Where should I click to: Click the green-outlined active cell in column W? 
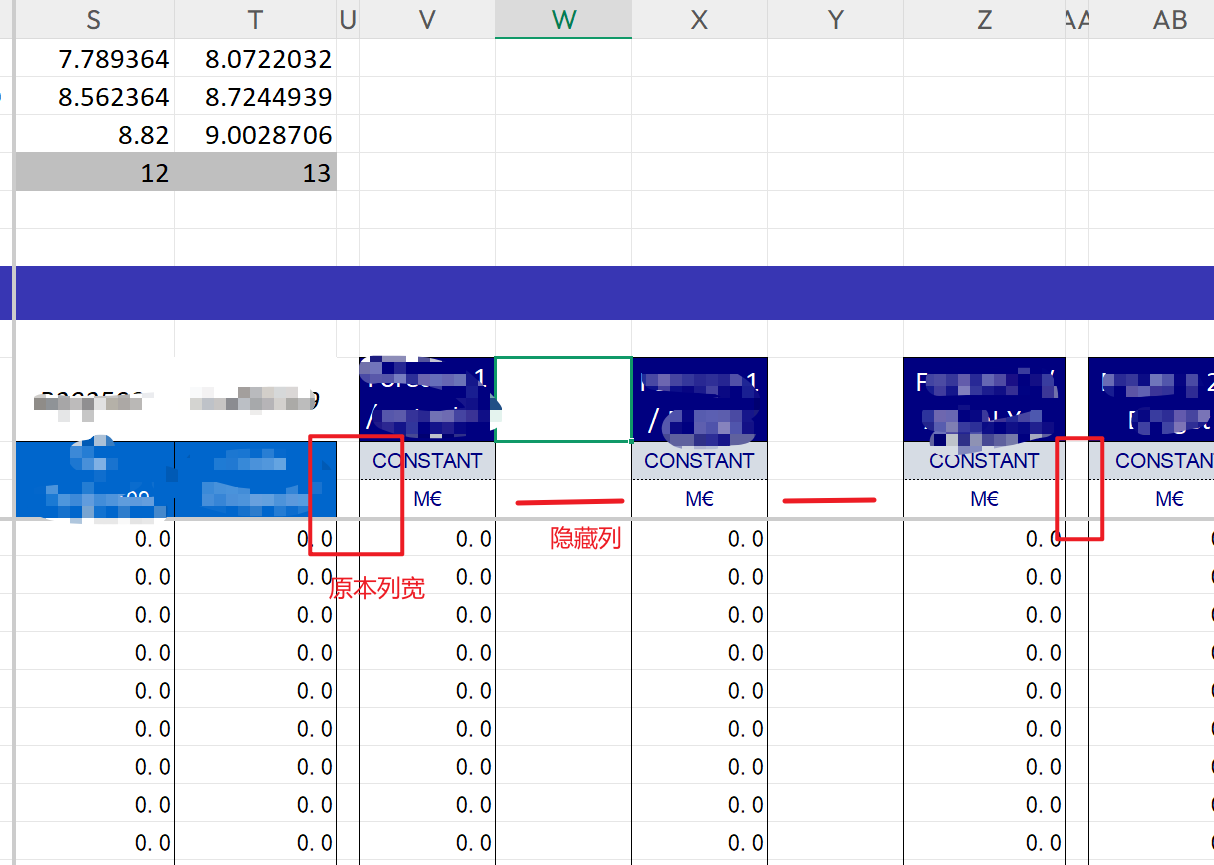(563, 399)
